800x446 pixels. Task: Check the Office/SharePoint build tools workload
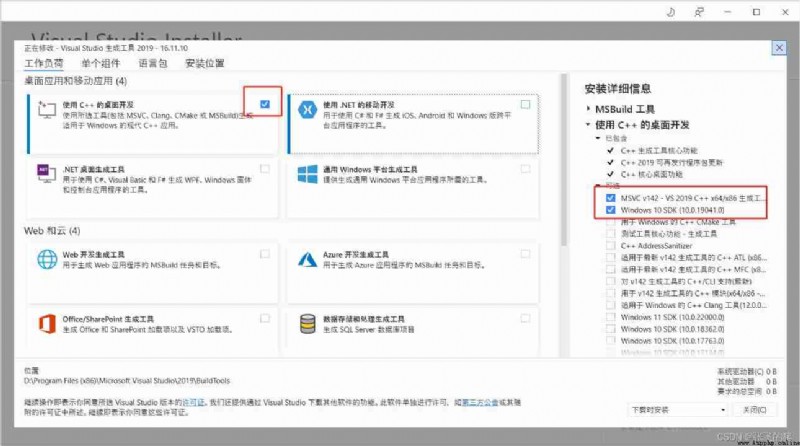(264, 318)
